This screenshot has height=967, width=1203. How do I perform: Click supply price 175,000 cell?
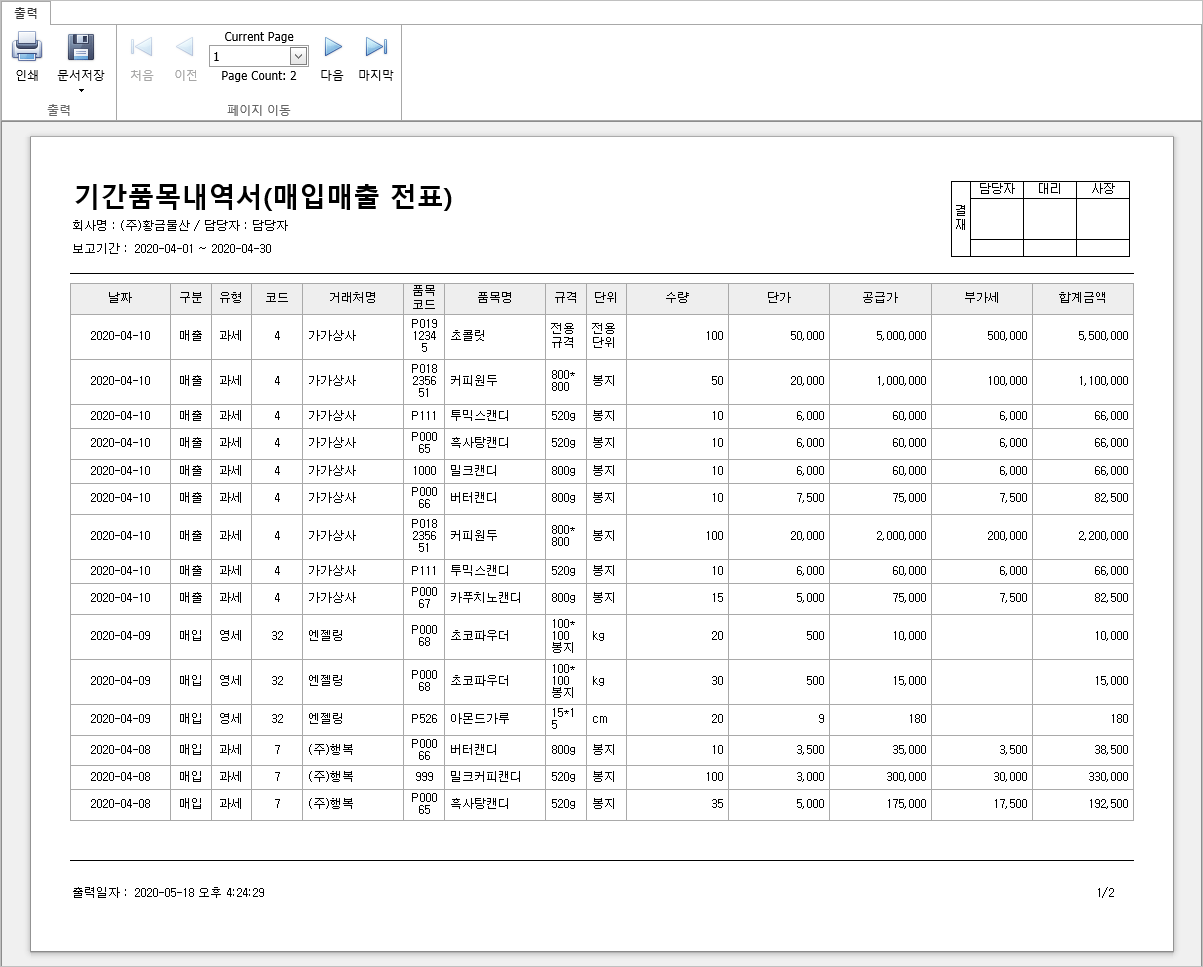click(880, 804)
